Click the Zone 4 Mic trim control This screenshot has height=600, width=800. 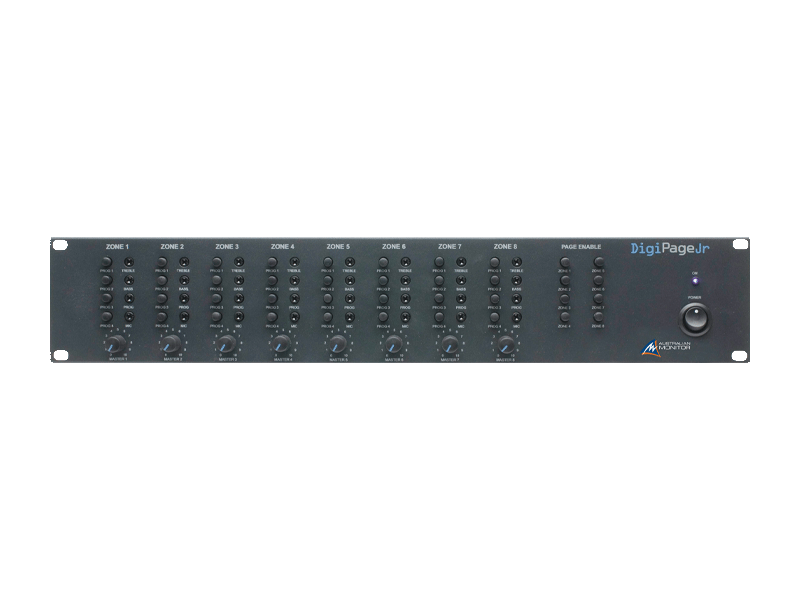296,318
